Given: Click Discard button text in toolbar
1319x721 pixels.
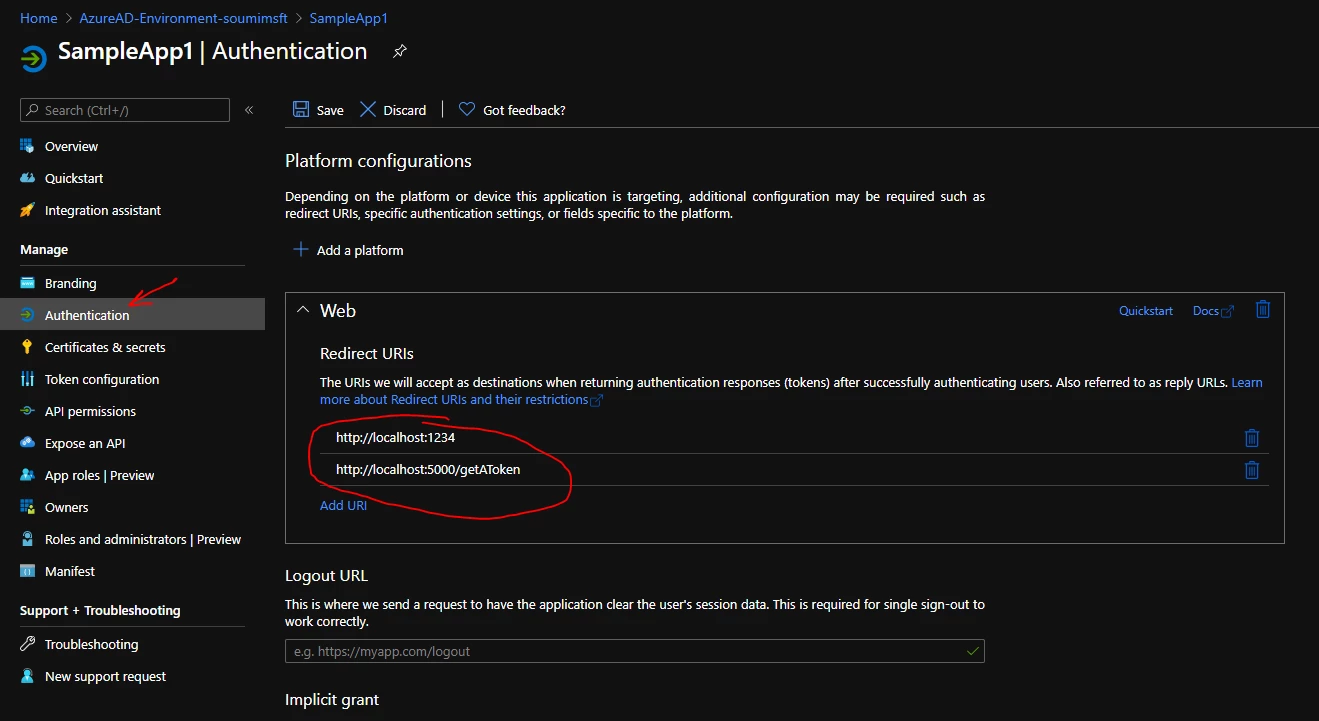Looking at the screenshot, I should click(405, 110).
